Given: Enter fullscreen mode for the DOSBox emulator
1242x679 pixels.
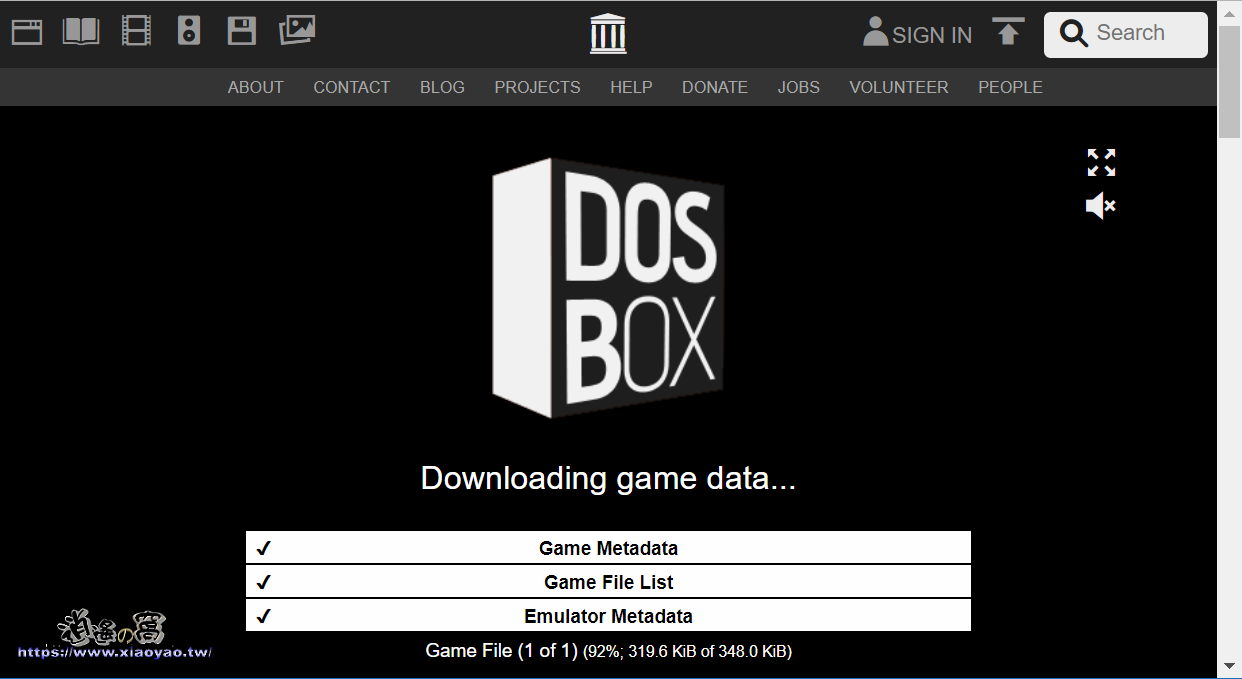Looking at the screenshot, I should coord(1100,163).
